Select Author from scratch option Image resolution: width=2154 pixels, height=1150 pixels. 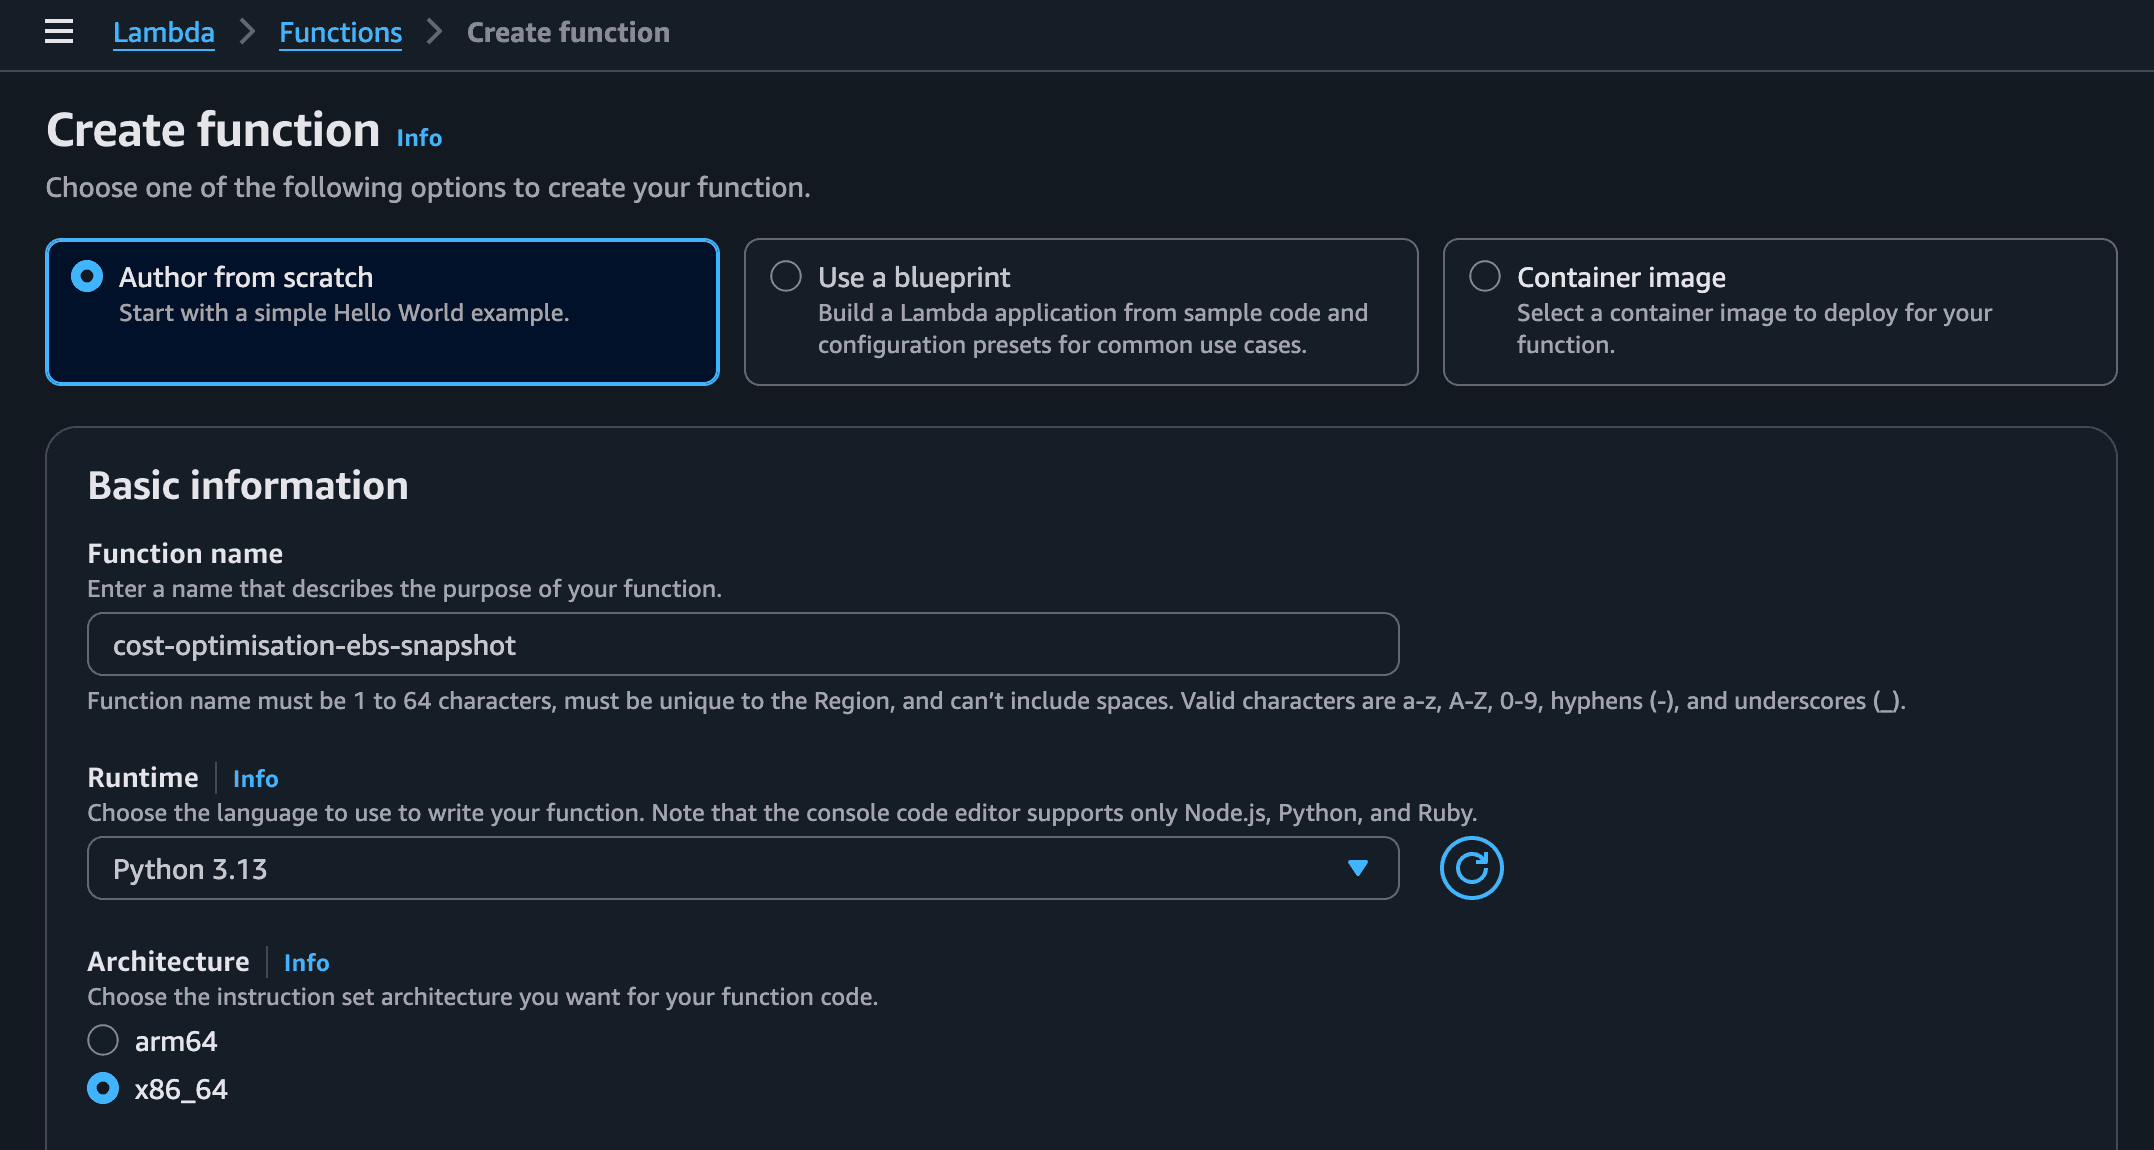(87, 276)
